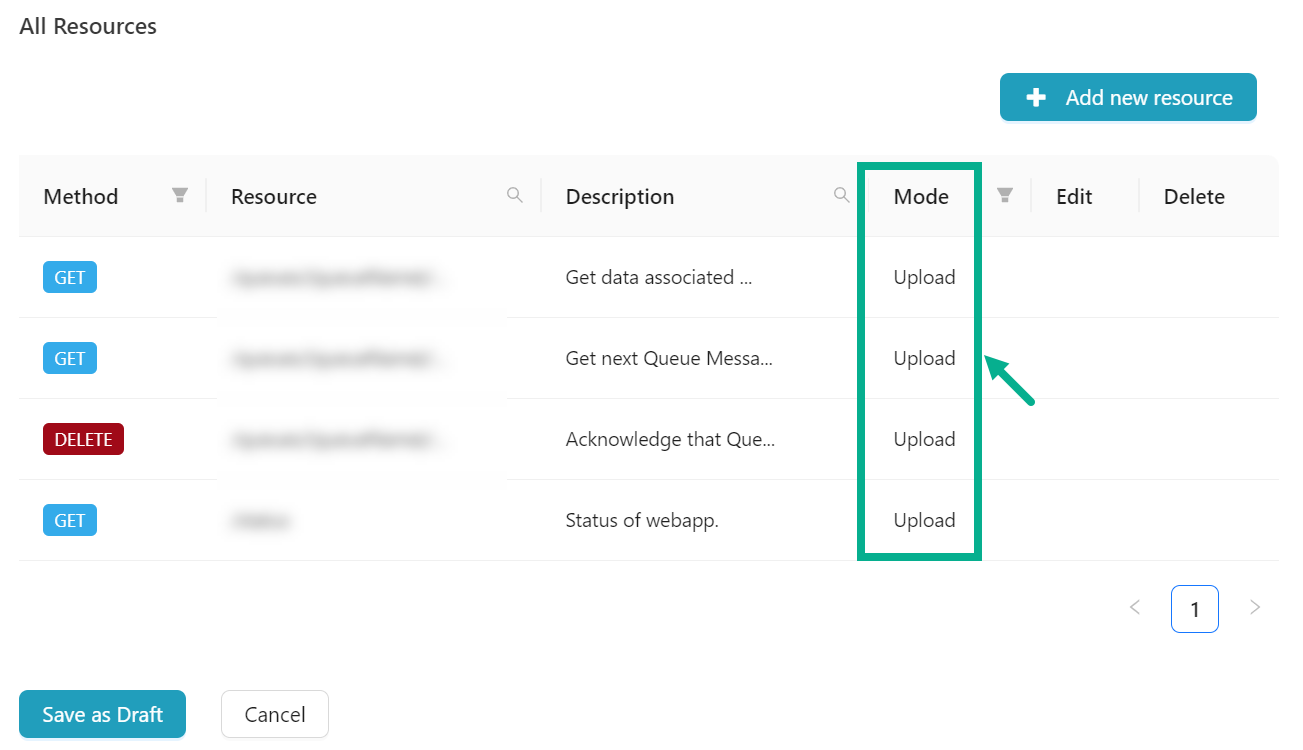Click the Mode column filter icon

click(1005, 195)
